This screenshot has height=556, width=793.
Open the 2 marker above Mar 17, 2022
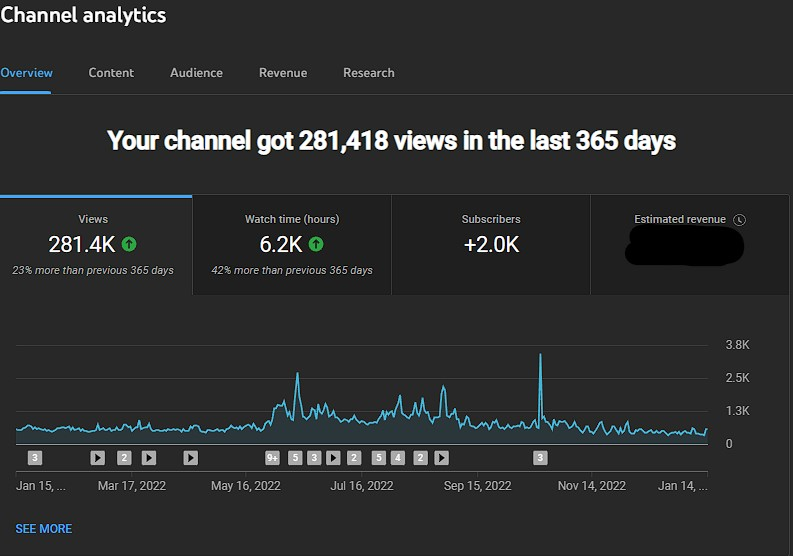pos(124,458)
